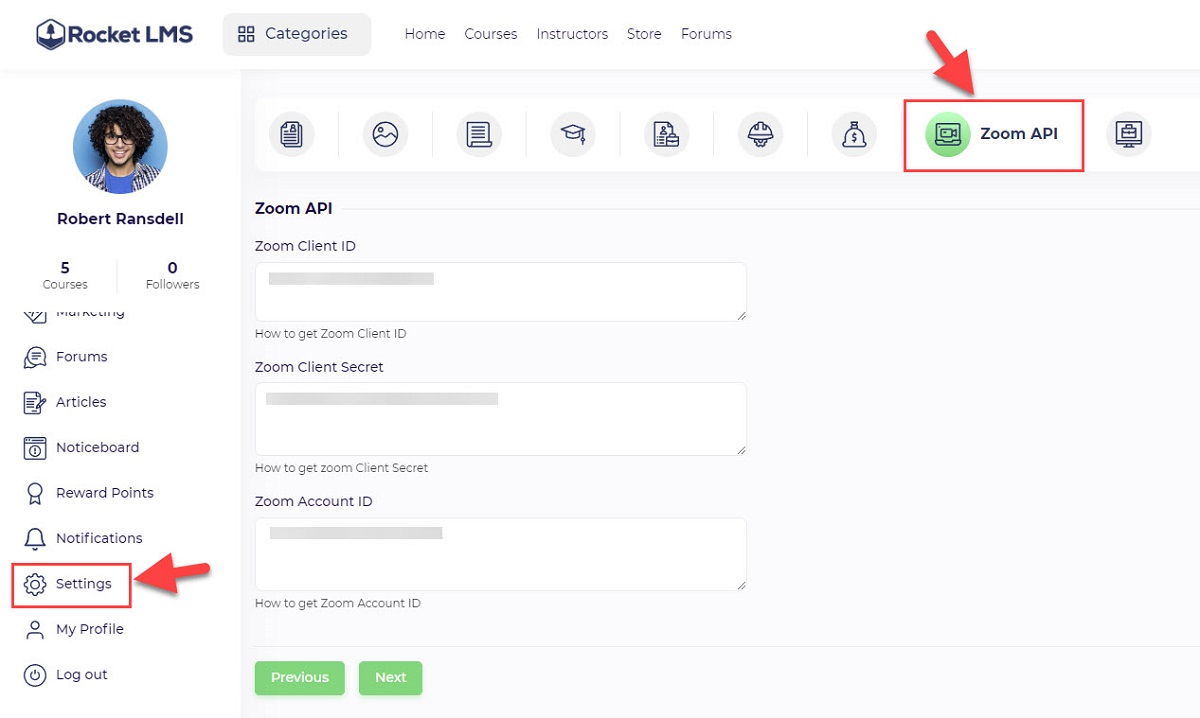
Task: Open the graduation cap education step
Action: click(573, 134)
